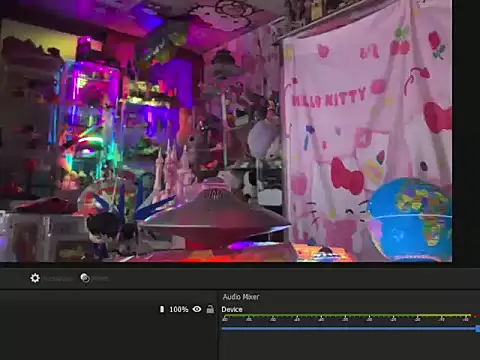This screenshot has width=480, height=360.
Task: Open source Properties via the gear icon
Action: 35,278
